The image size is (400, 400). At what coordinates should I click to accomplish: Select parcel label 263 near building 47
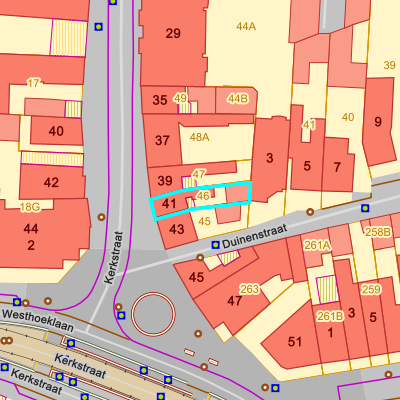click(x=249, y=289)
